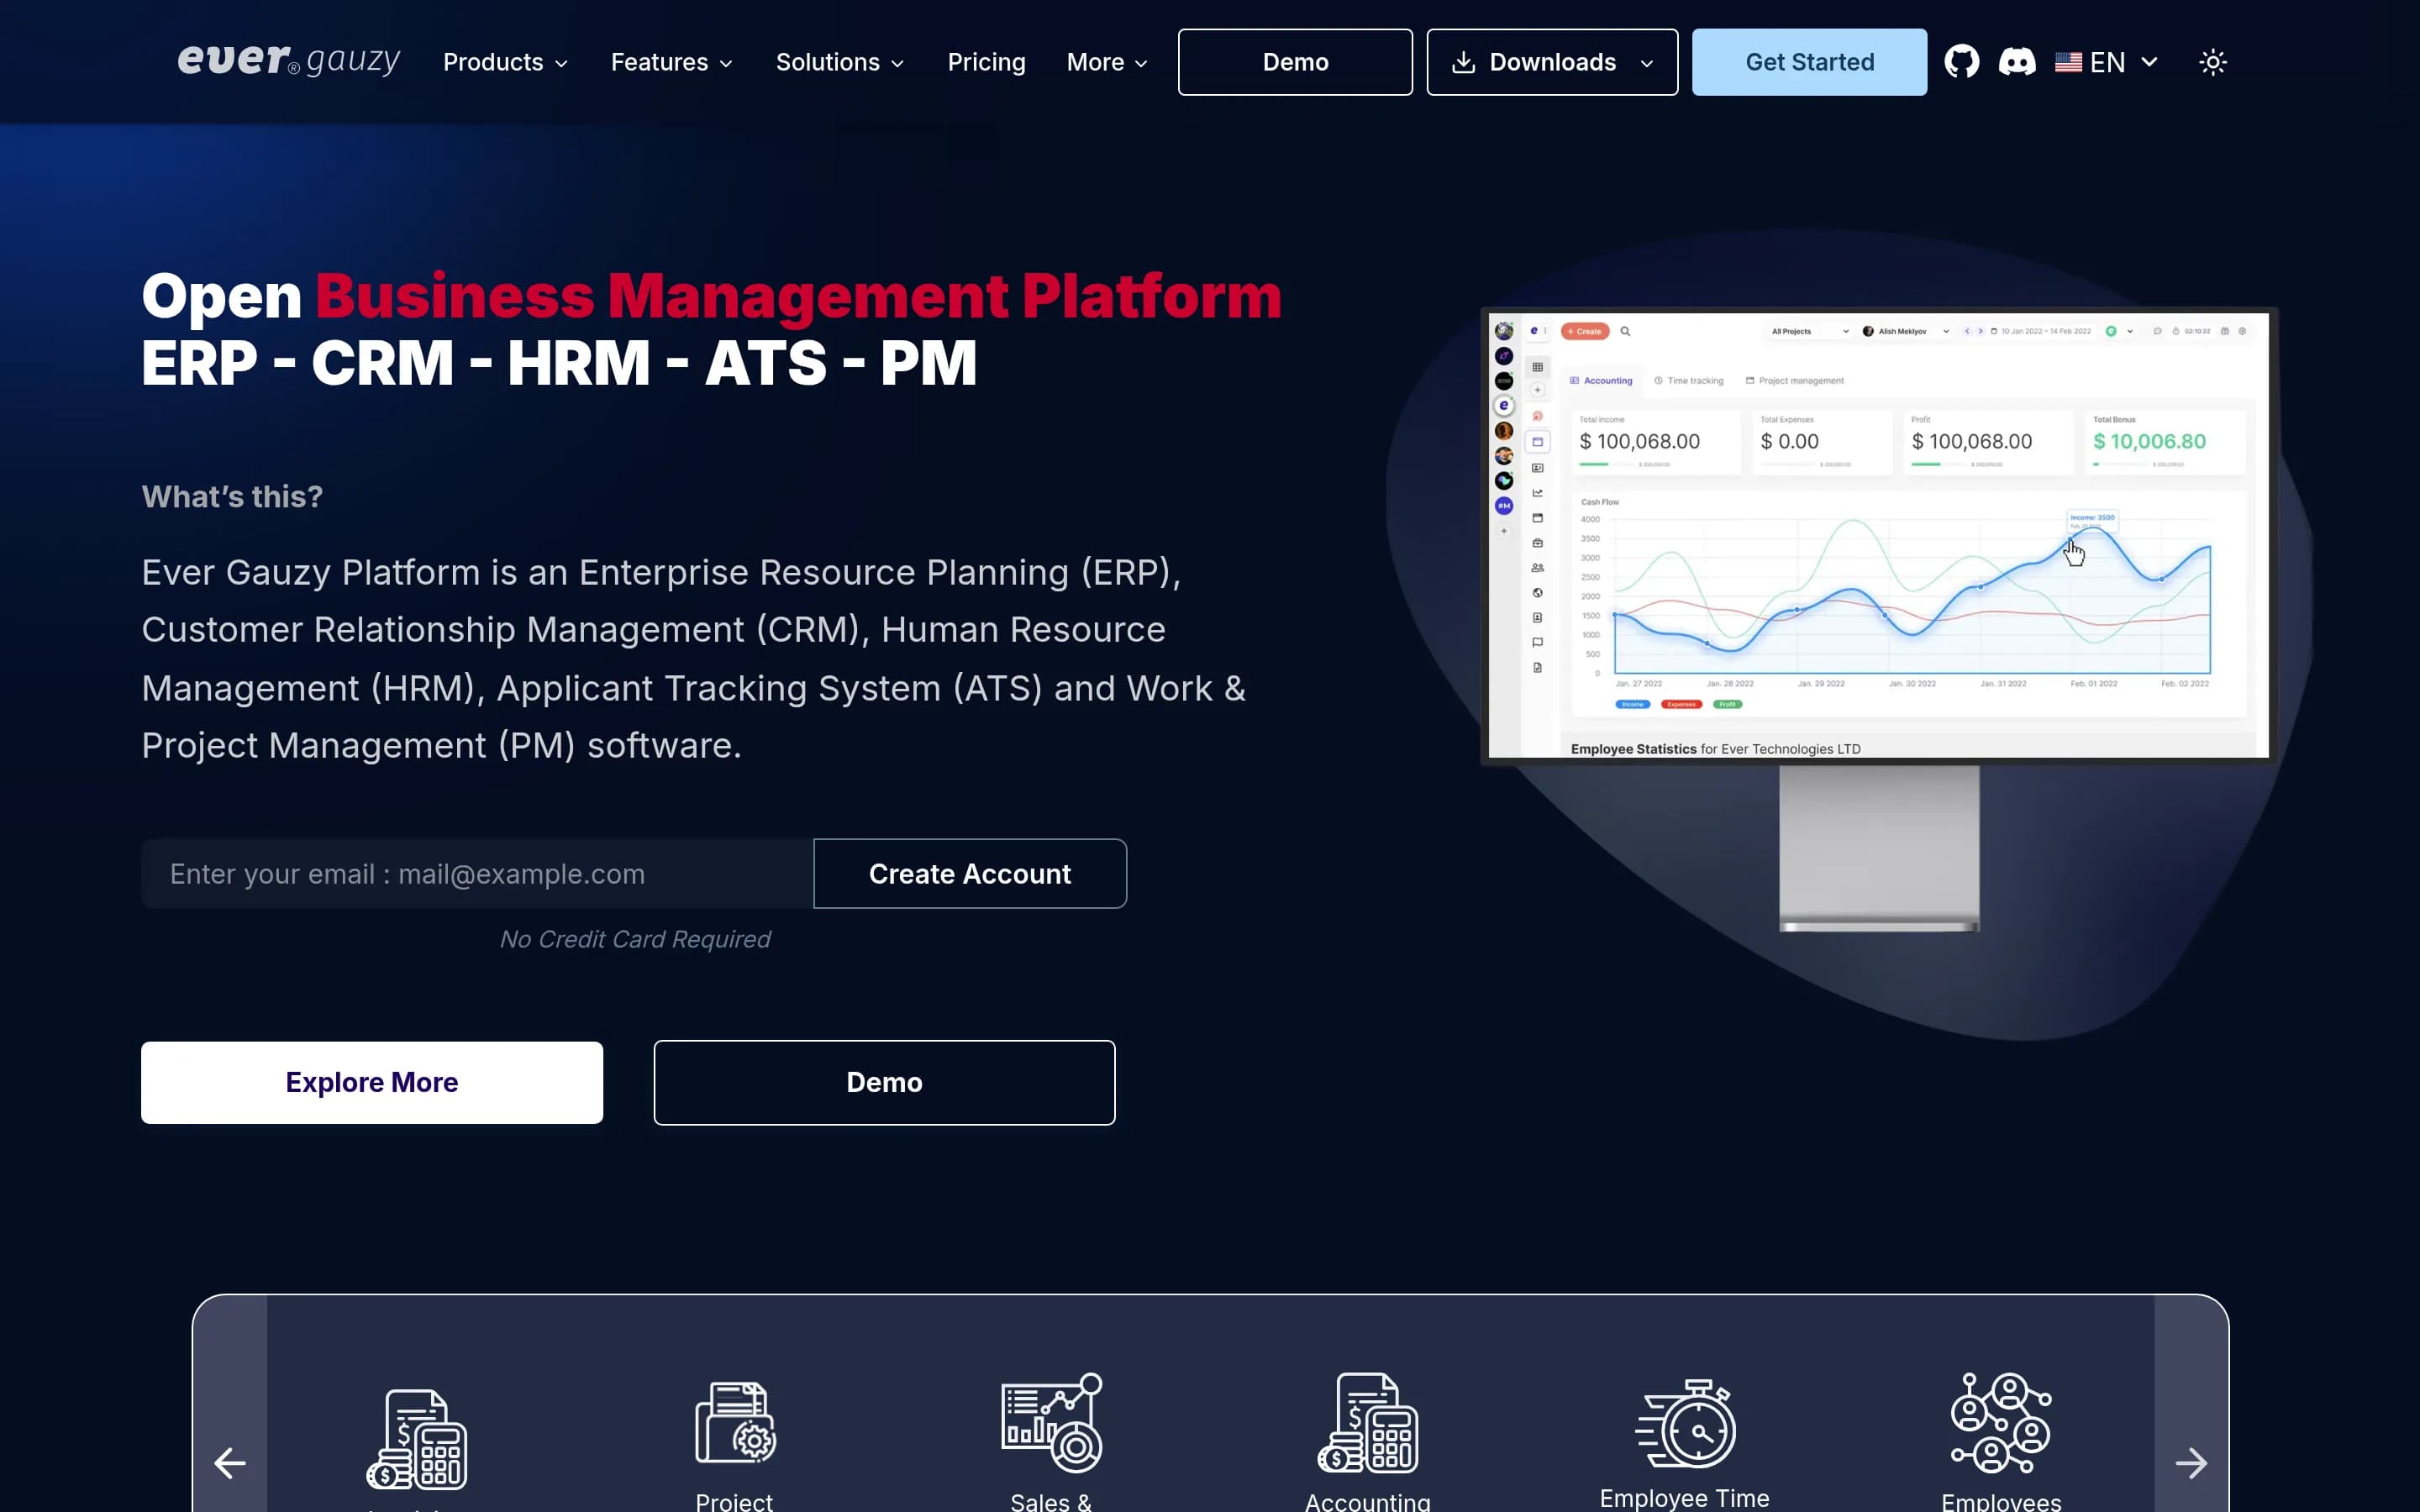Image resolution: width=2420 pixels, height=1512 pixels.
Task: Click the 'What's this?' heading text
Action: click(x=232, y=497)
